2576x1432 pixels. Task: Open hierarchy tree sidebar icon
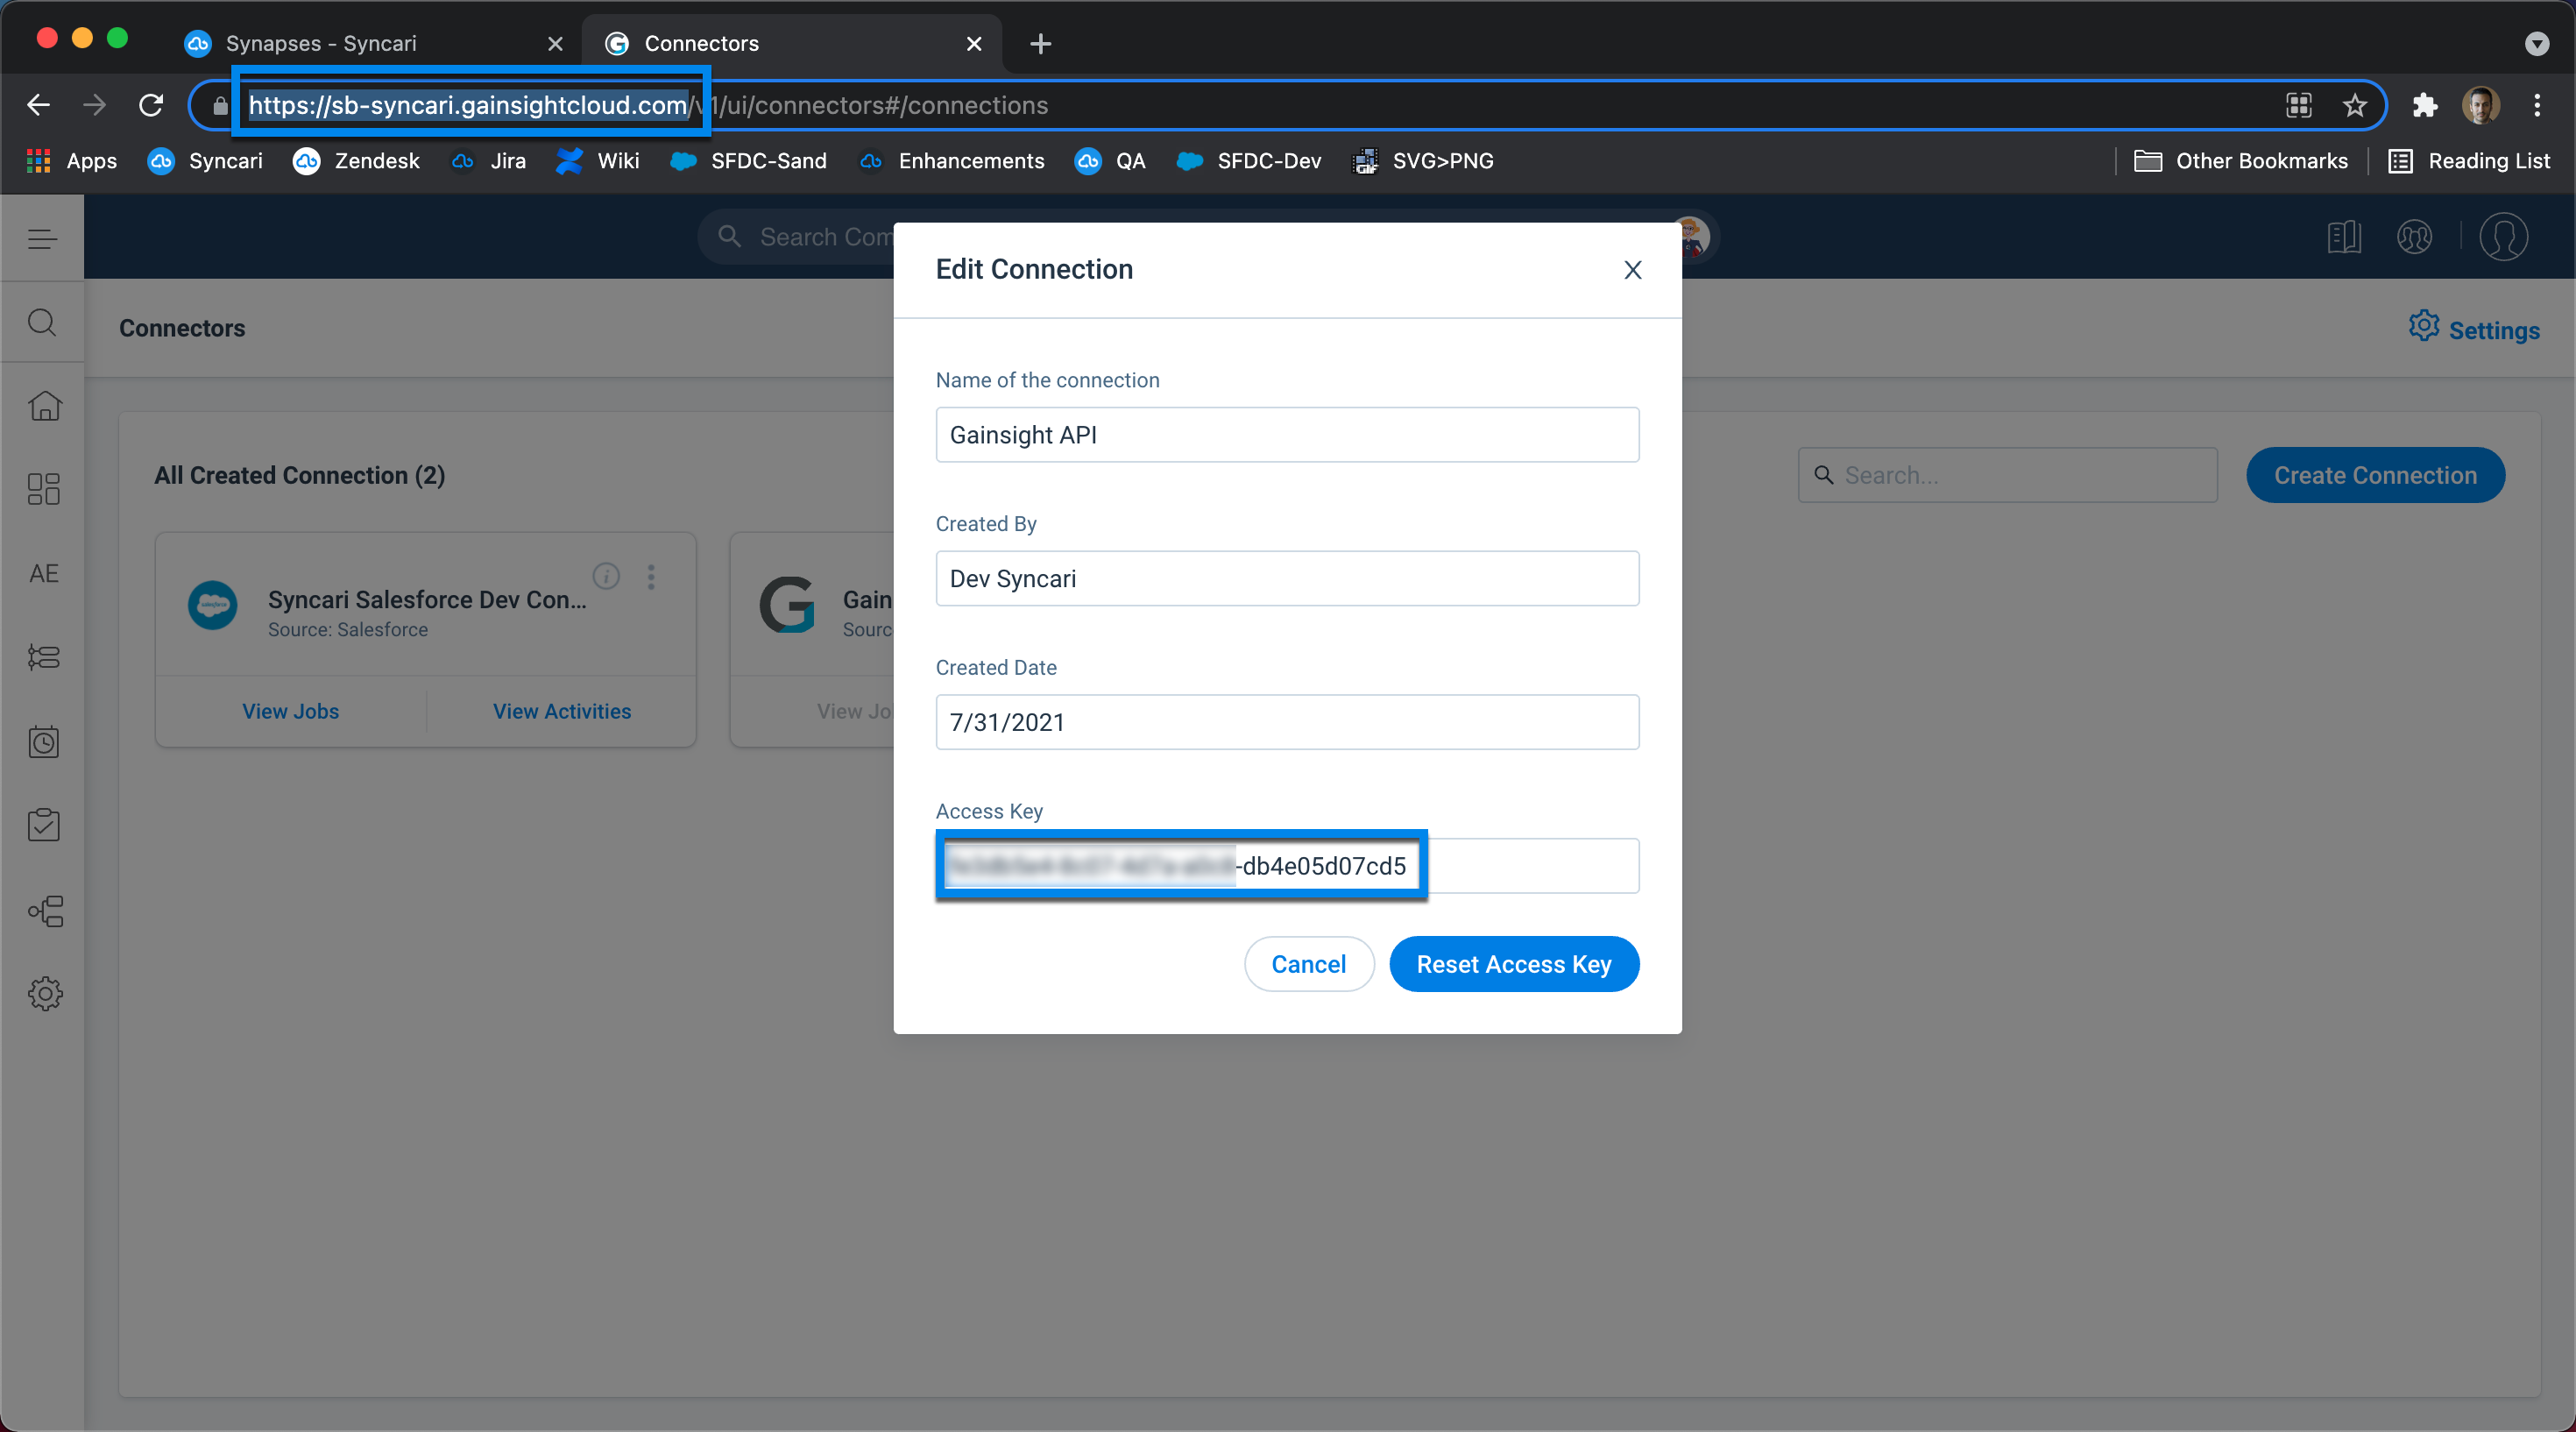click(x=46, y=911)
